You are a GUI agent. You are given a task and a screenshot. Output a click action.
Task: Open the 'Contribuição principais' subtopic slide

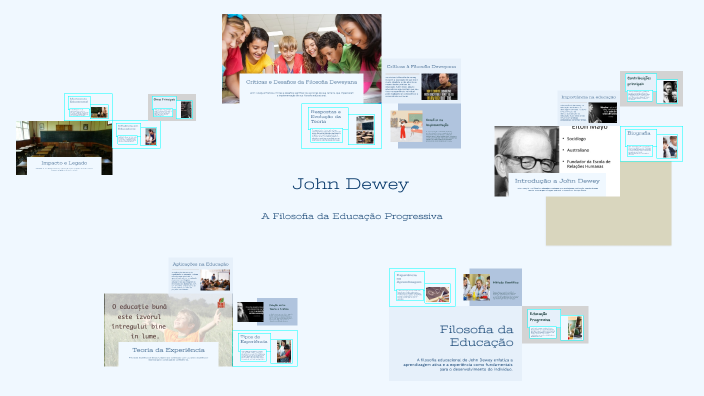point(651,88)
